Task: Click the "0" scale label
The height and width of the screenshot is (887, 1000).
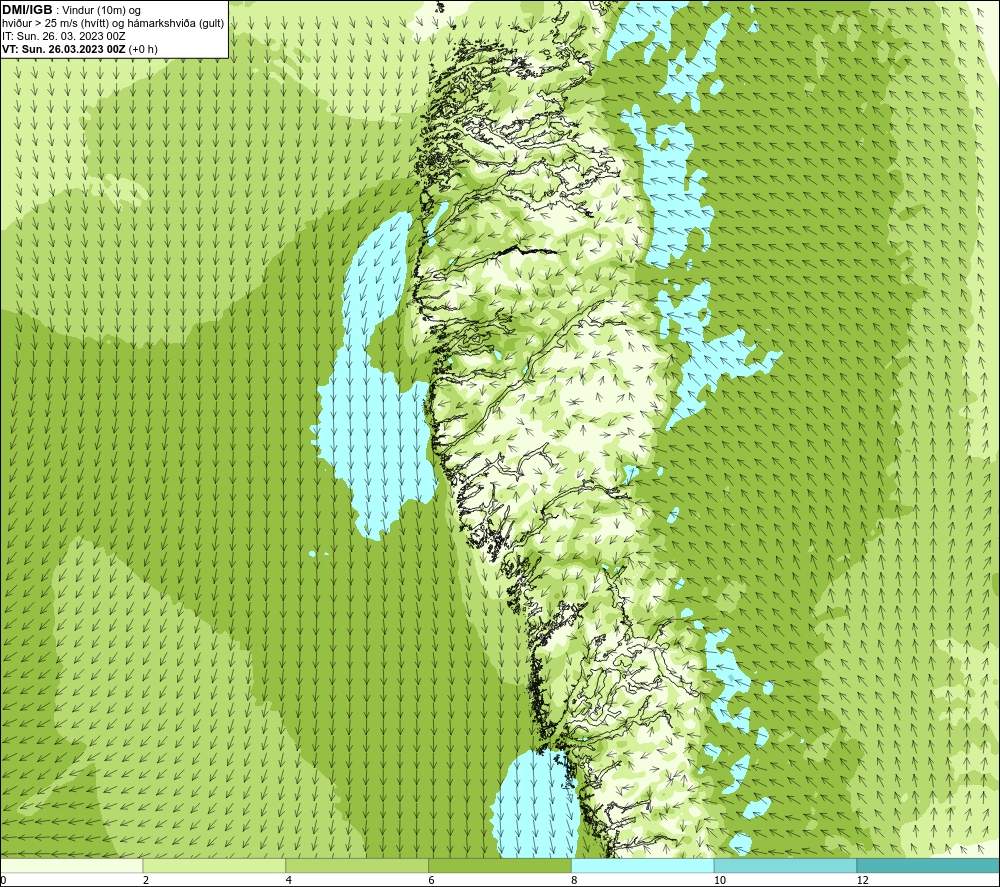Action: click(3, 880)
